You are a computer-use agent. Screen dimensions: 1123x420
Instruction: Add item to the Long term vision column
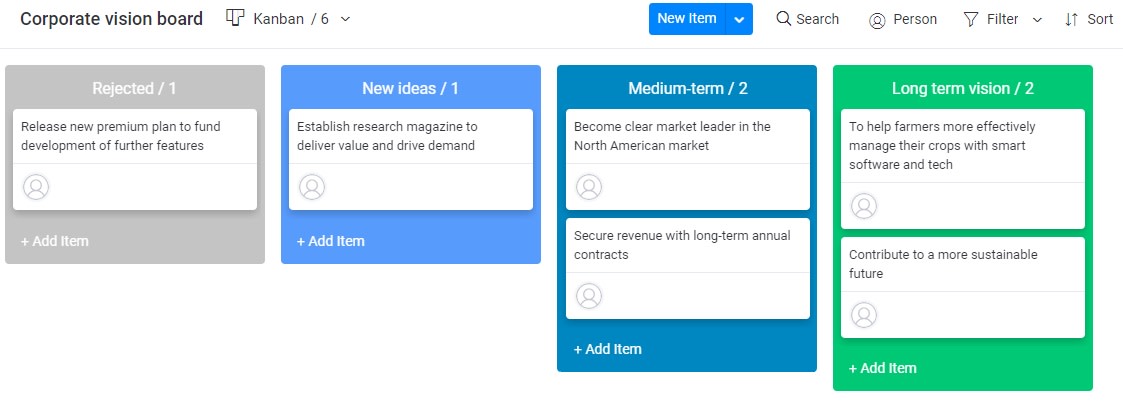point(882,368)
